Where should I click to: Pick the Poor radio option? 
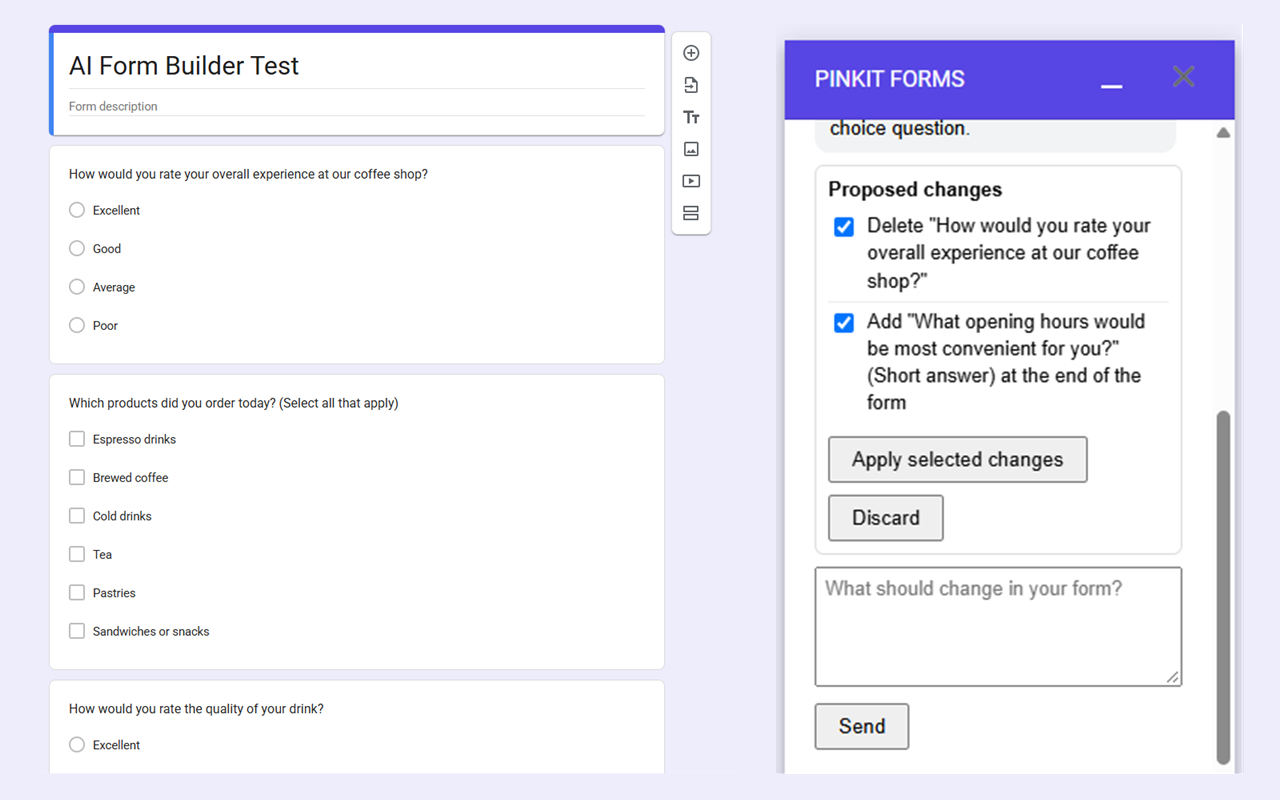tap(77, 325)
